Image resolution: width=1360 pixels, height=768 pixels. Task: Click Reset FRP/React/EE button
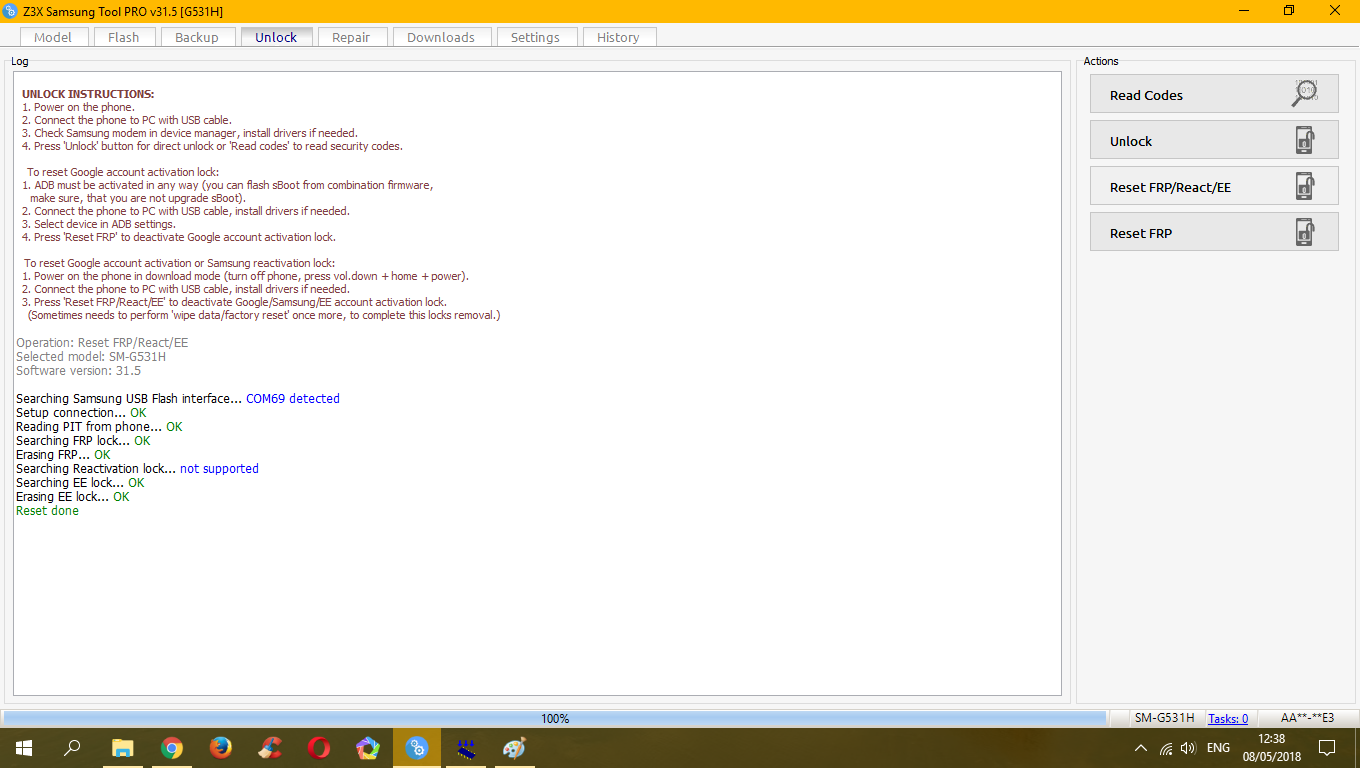[x=1214, y=186]
